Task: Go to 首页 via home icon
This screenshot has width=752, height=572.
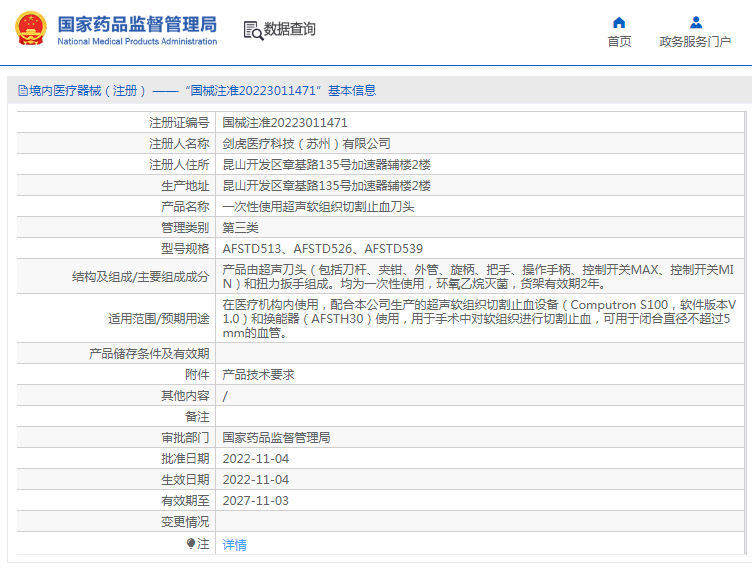Action: pyautogui.click(x=619, y=23)
